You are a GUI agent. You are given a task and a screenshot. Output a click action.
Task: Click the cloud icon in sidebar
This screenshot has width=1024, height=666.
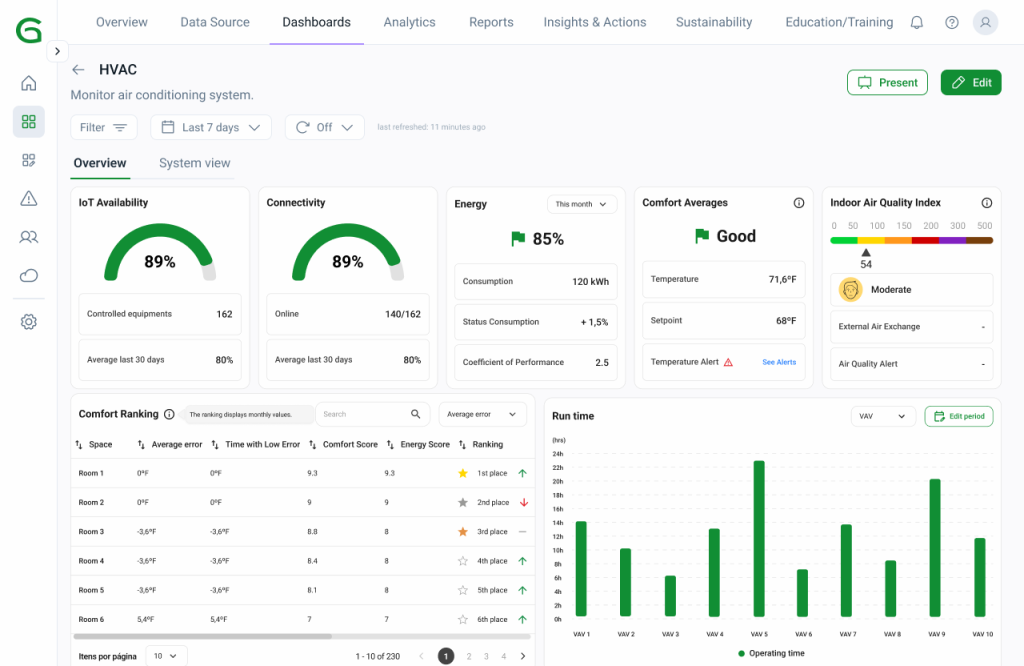point(29,276)
